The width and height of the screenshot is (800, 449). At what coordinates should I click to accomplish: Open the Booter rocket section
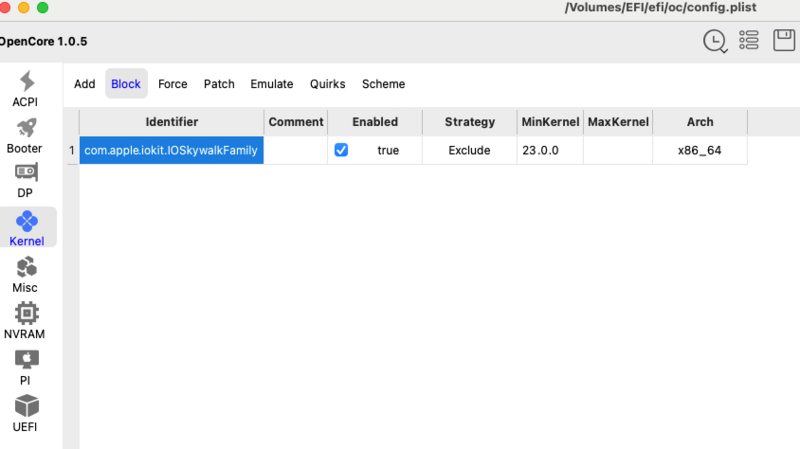(26, 134)
